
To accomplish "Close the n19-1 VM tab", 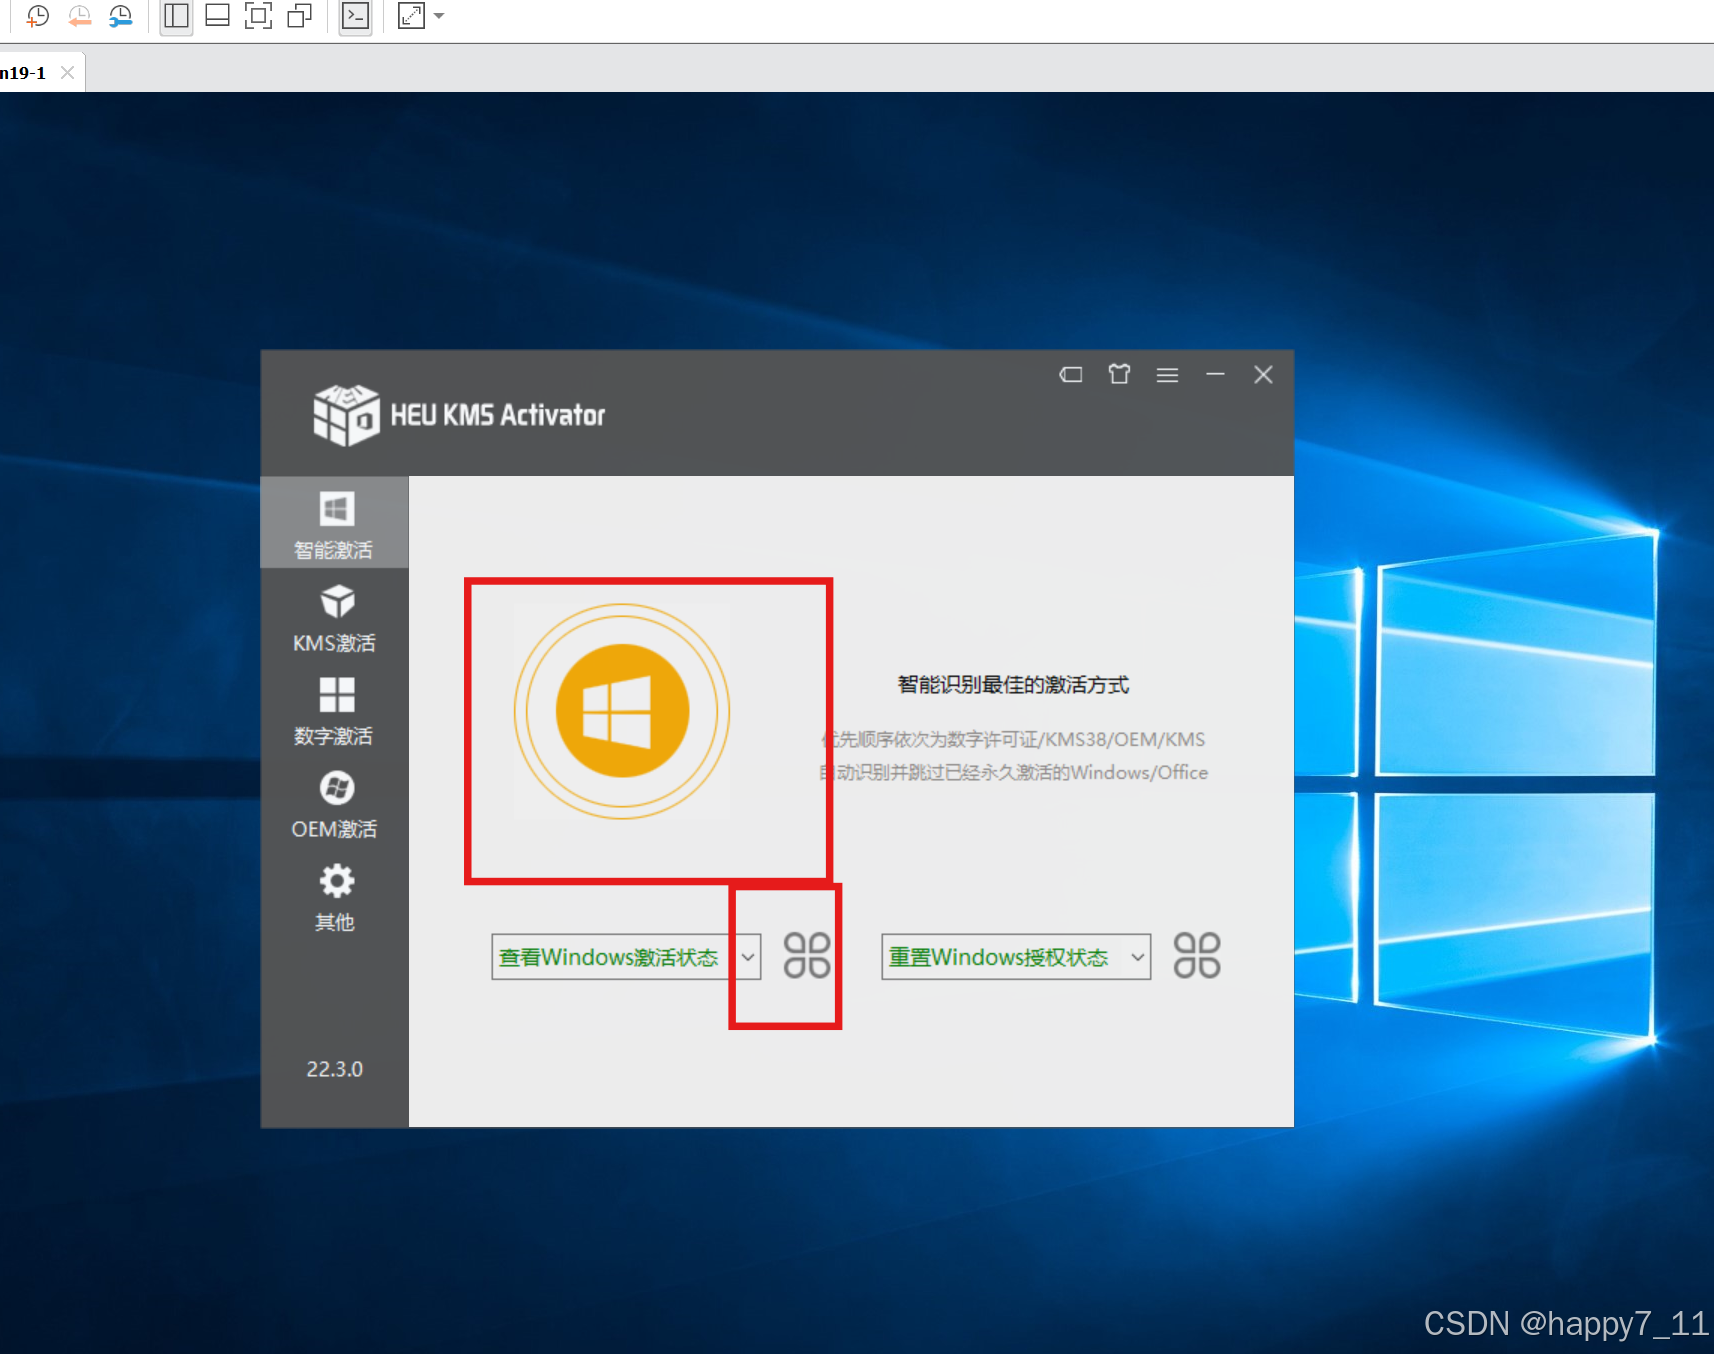I will tap(67, 72).
